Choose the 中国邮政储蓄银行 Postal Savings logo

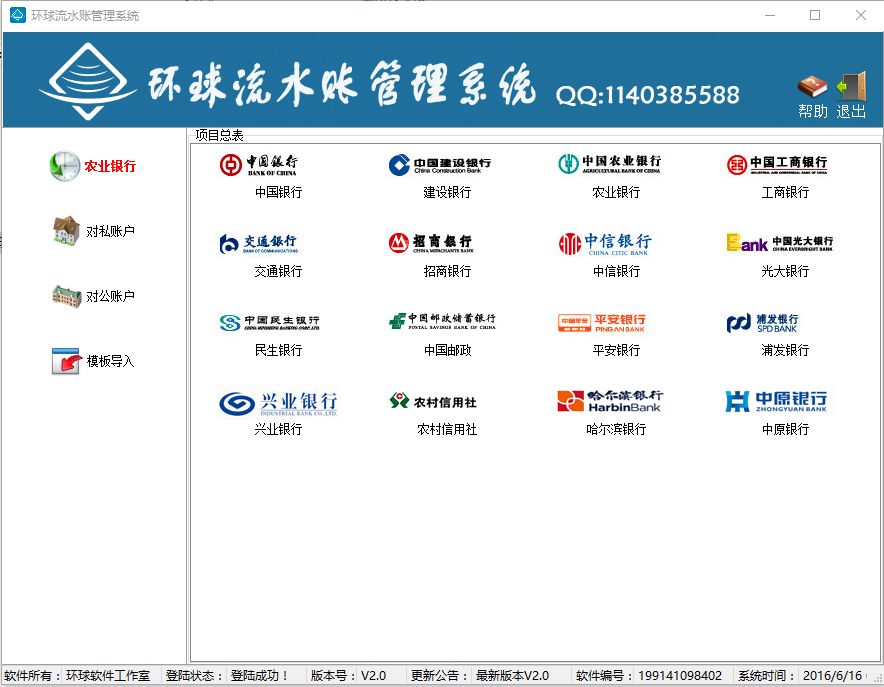pyautogui.click(x=443, y=321)
